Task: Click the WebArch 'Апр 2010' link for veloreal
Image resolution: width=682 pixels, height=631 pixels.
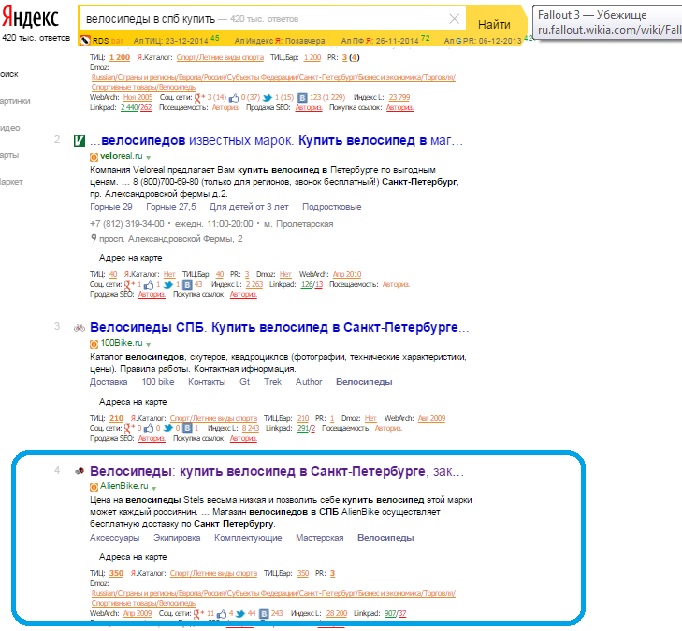Action: pyautogui.click(x=347, y=274)
